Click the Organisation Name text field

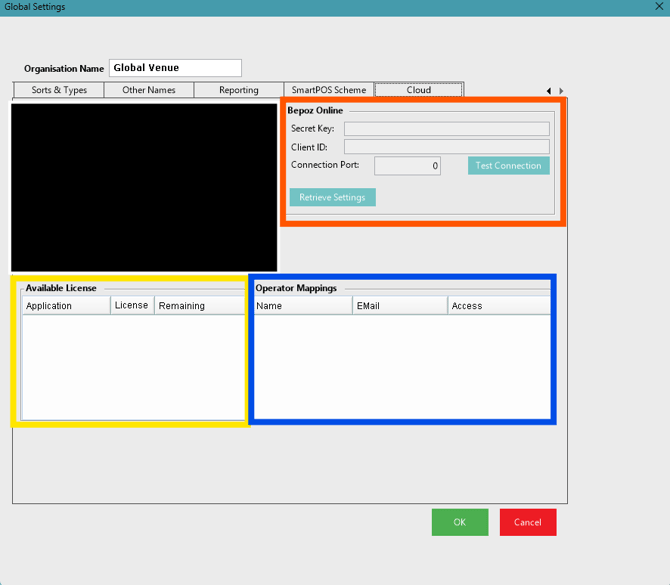coord(175,68)
